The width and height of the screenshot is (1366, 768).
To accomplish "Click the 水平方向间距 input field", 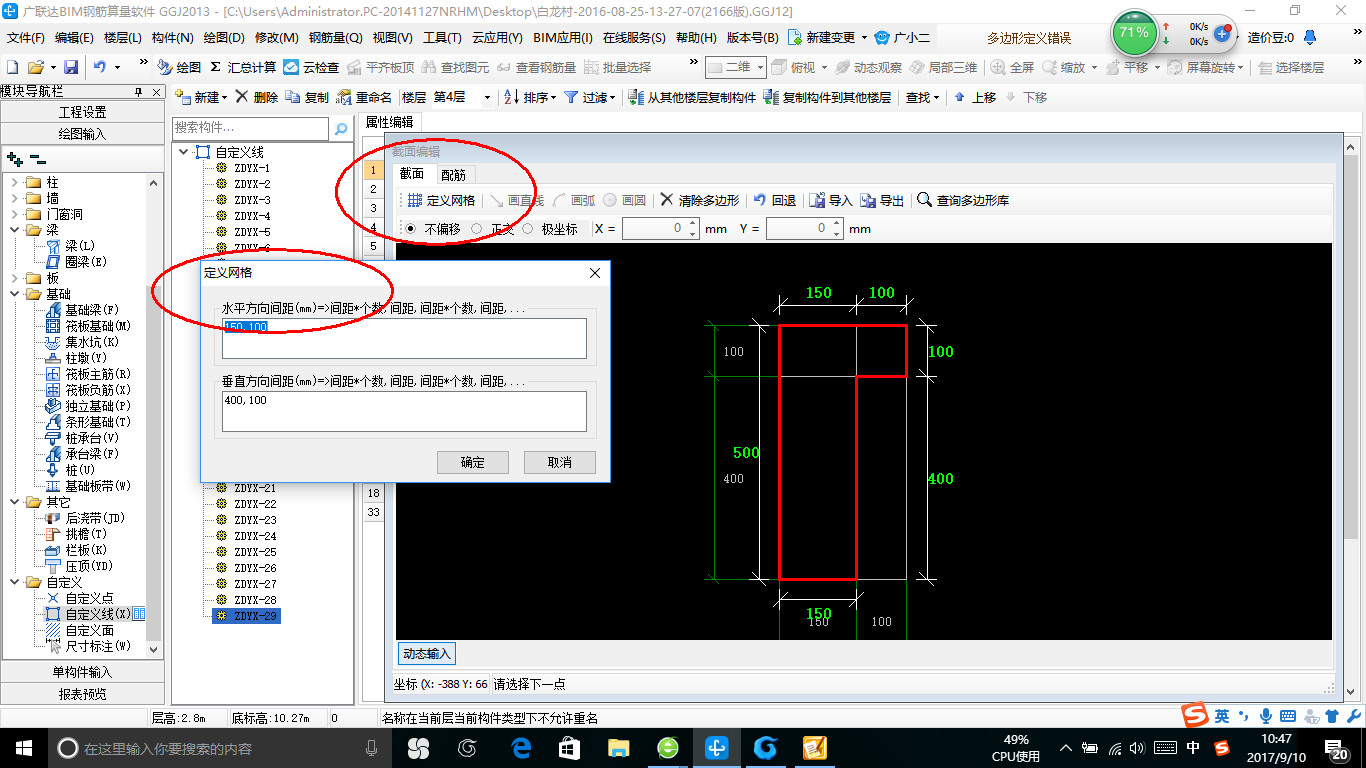I will 404,339.
